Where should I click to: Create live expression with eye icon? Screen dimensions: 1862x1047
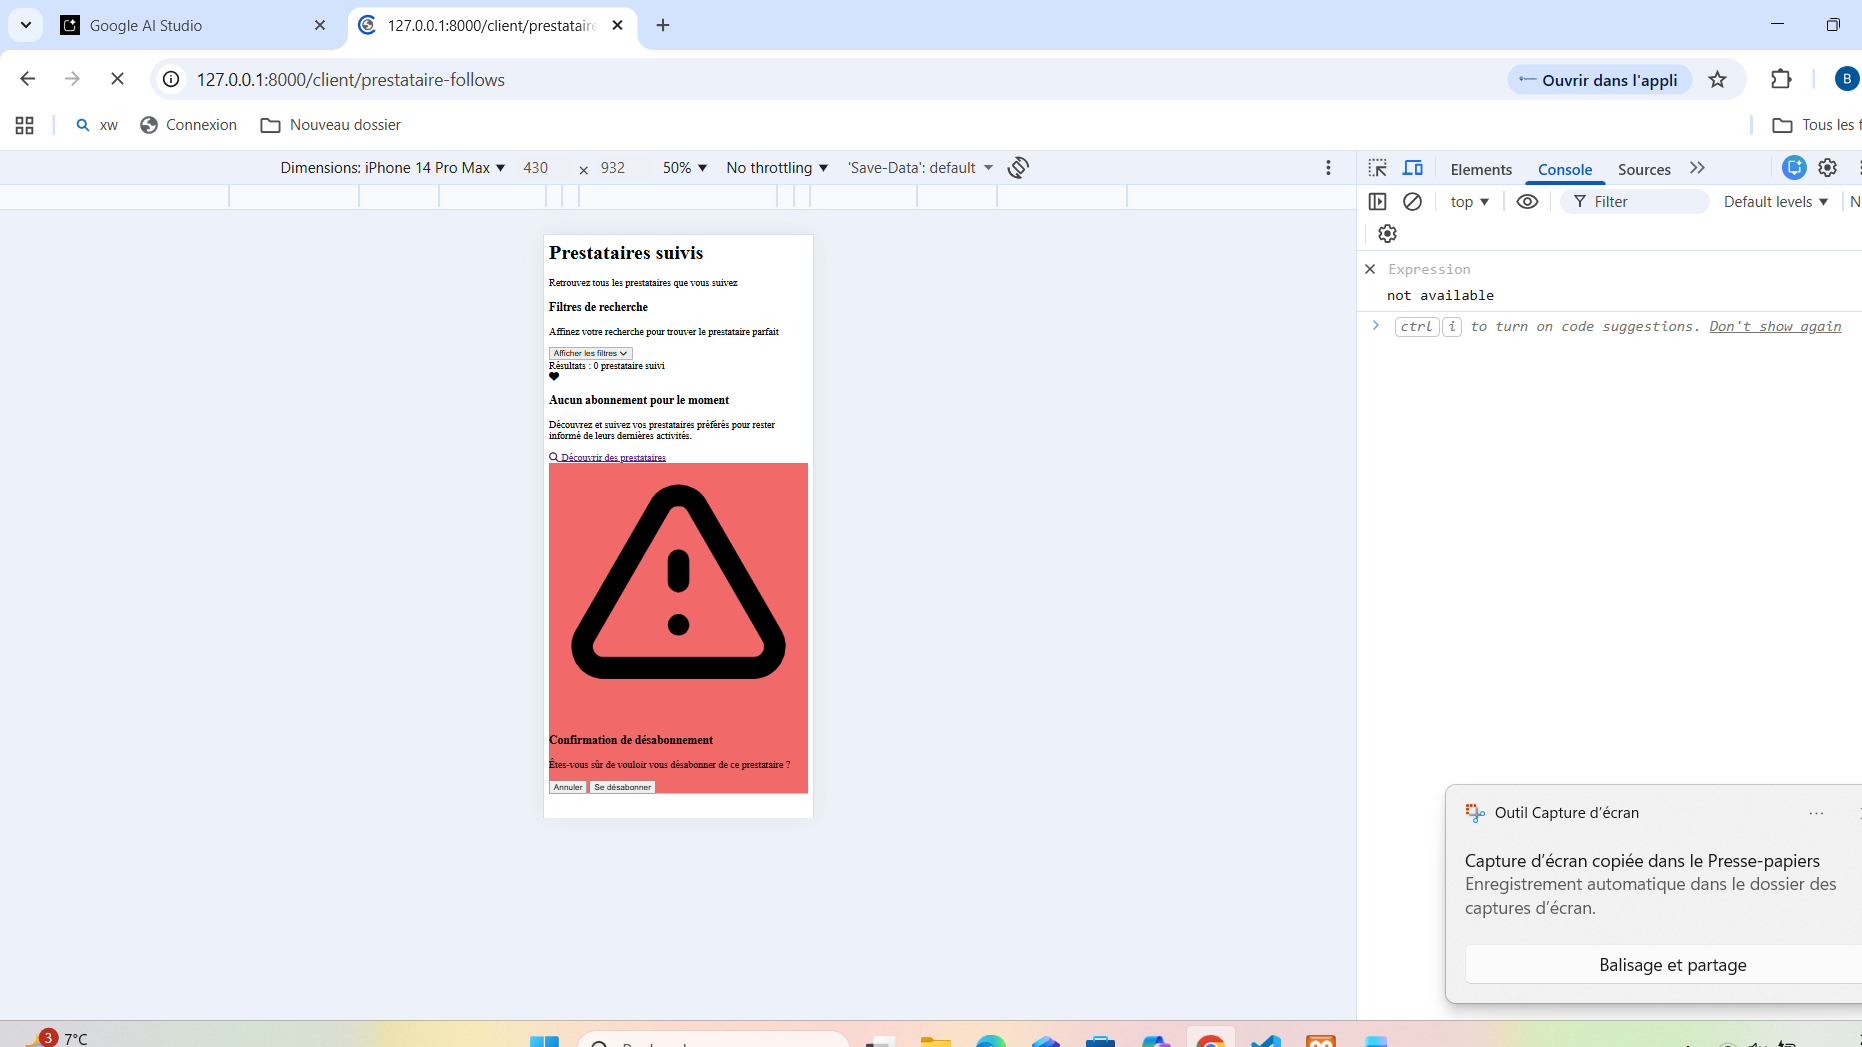[x=1527, y=202]
